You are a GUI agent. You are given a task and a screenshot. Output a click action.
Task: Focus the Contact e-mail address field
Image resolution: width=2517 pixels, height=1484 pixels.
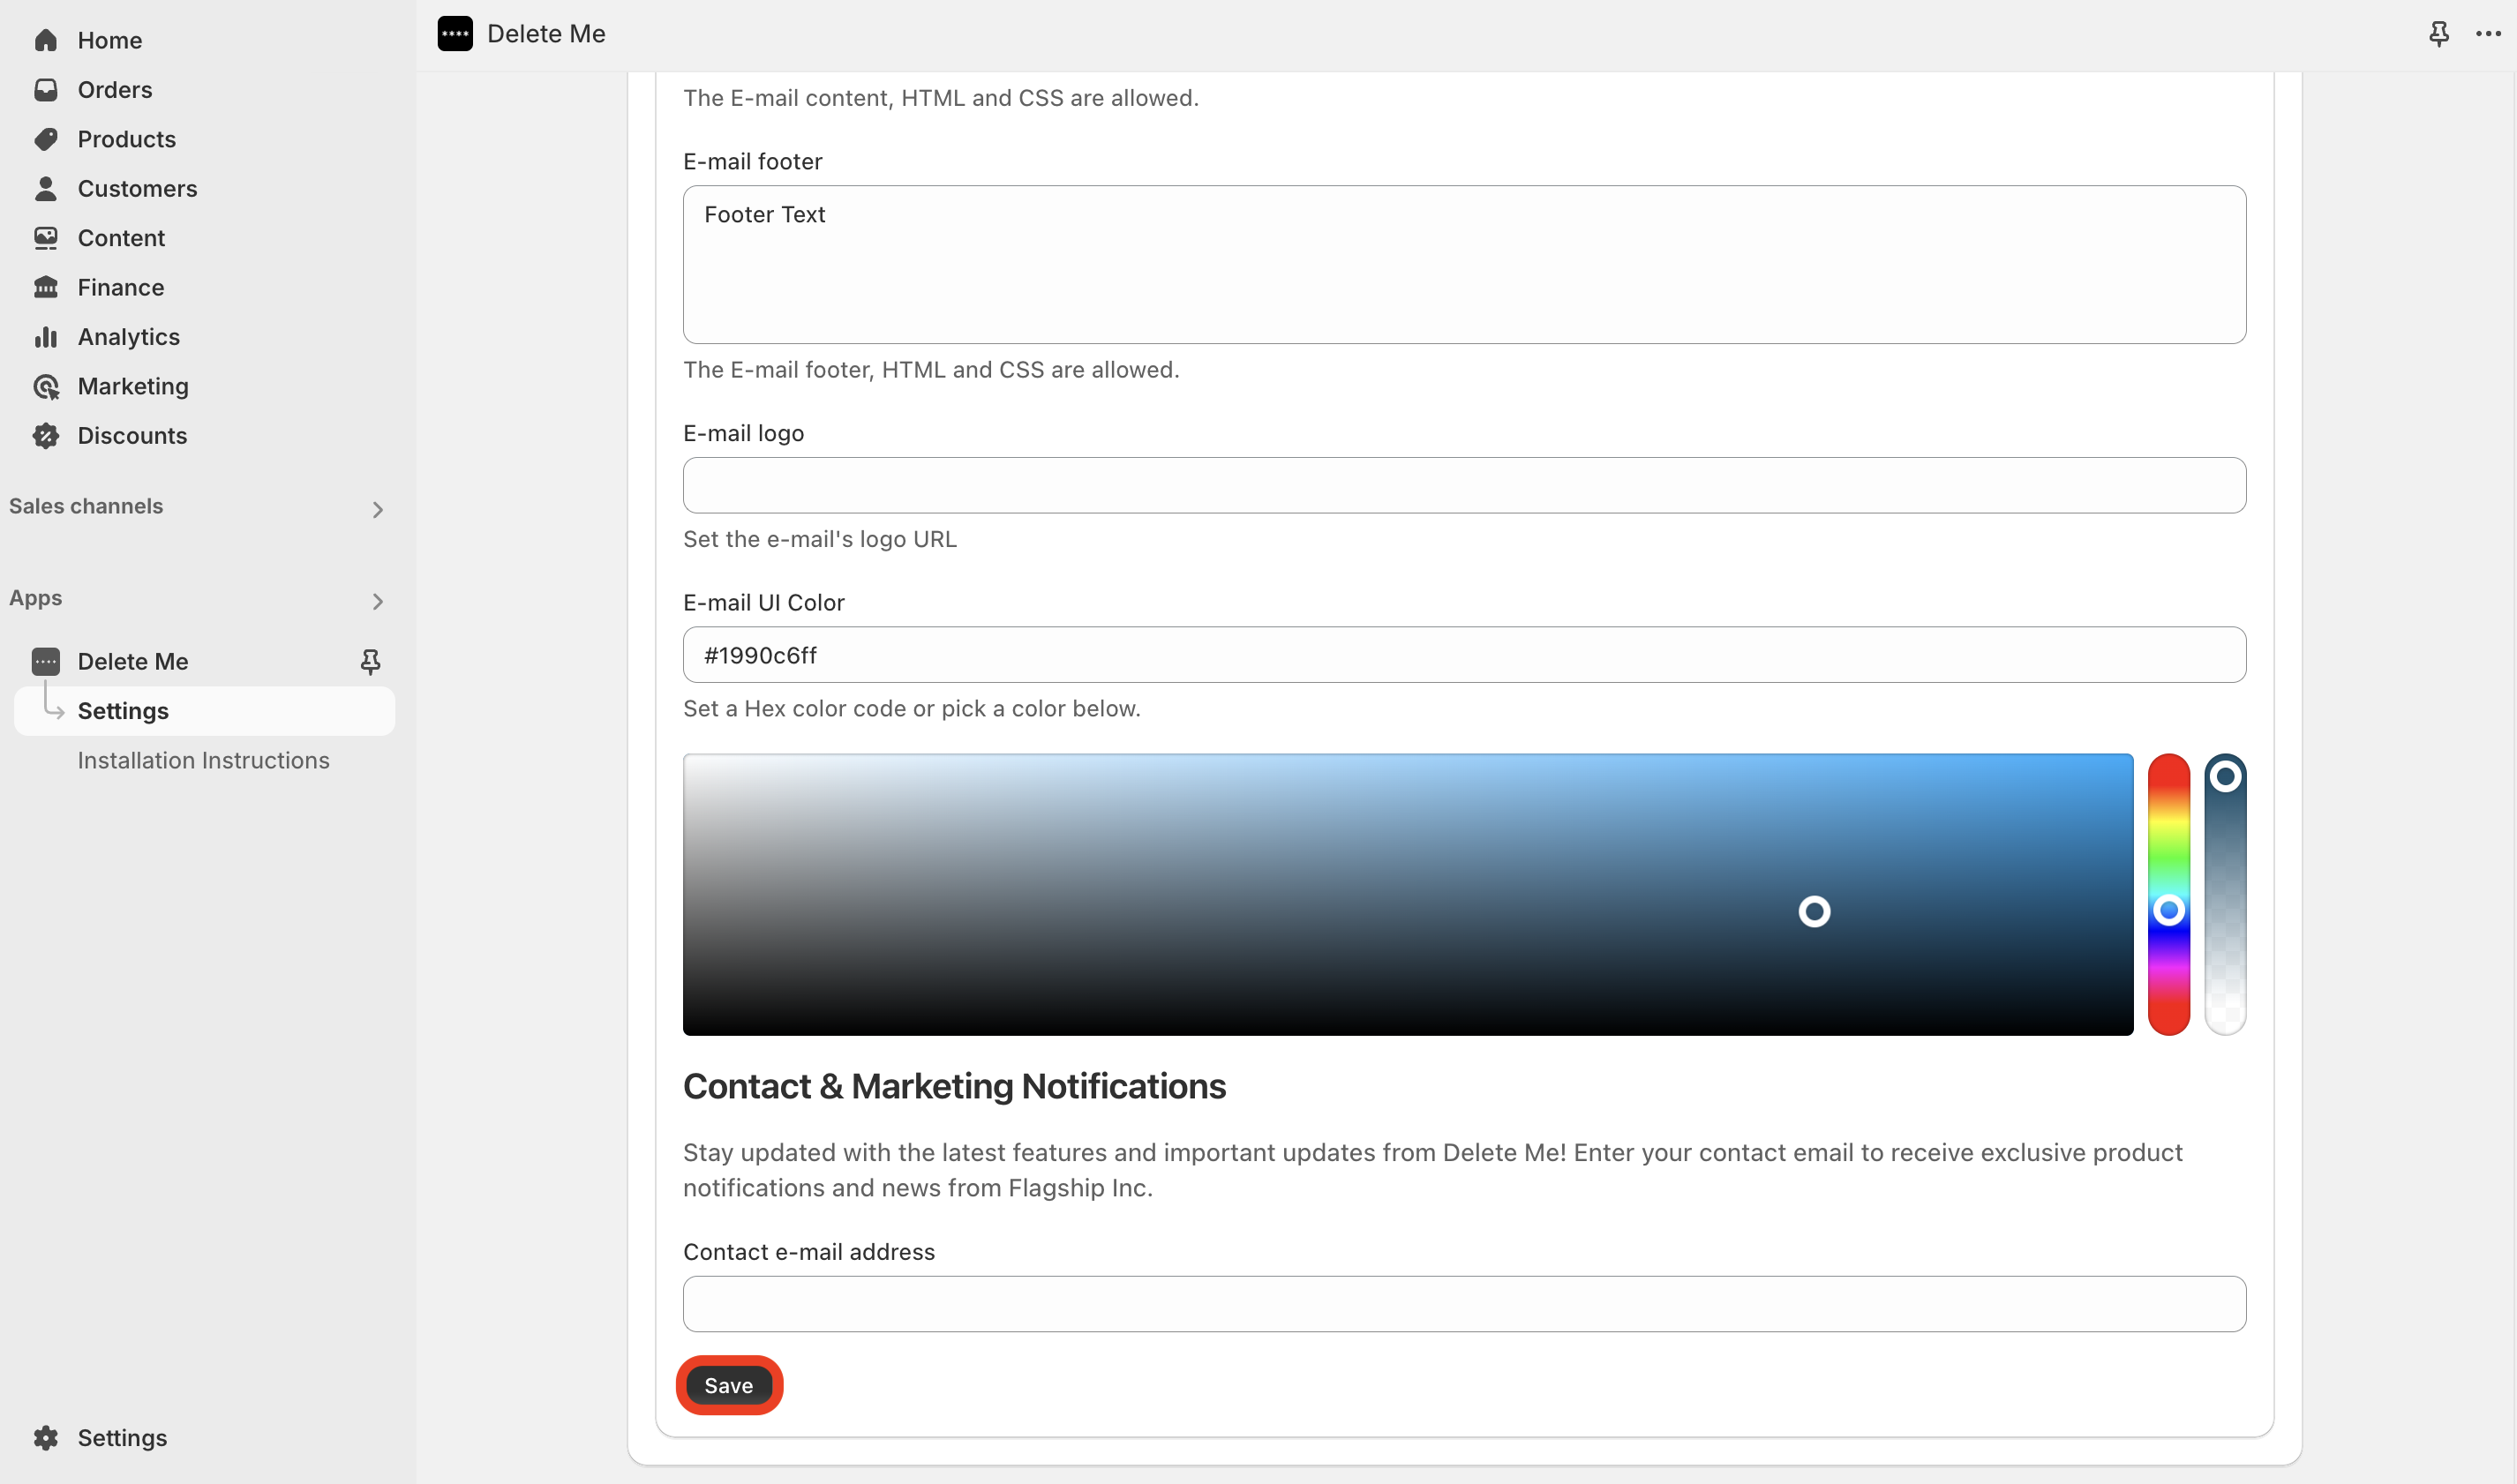coord(1465,1304)
